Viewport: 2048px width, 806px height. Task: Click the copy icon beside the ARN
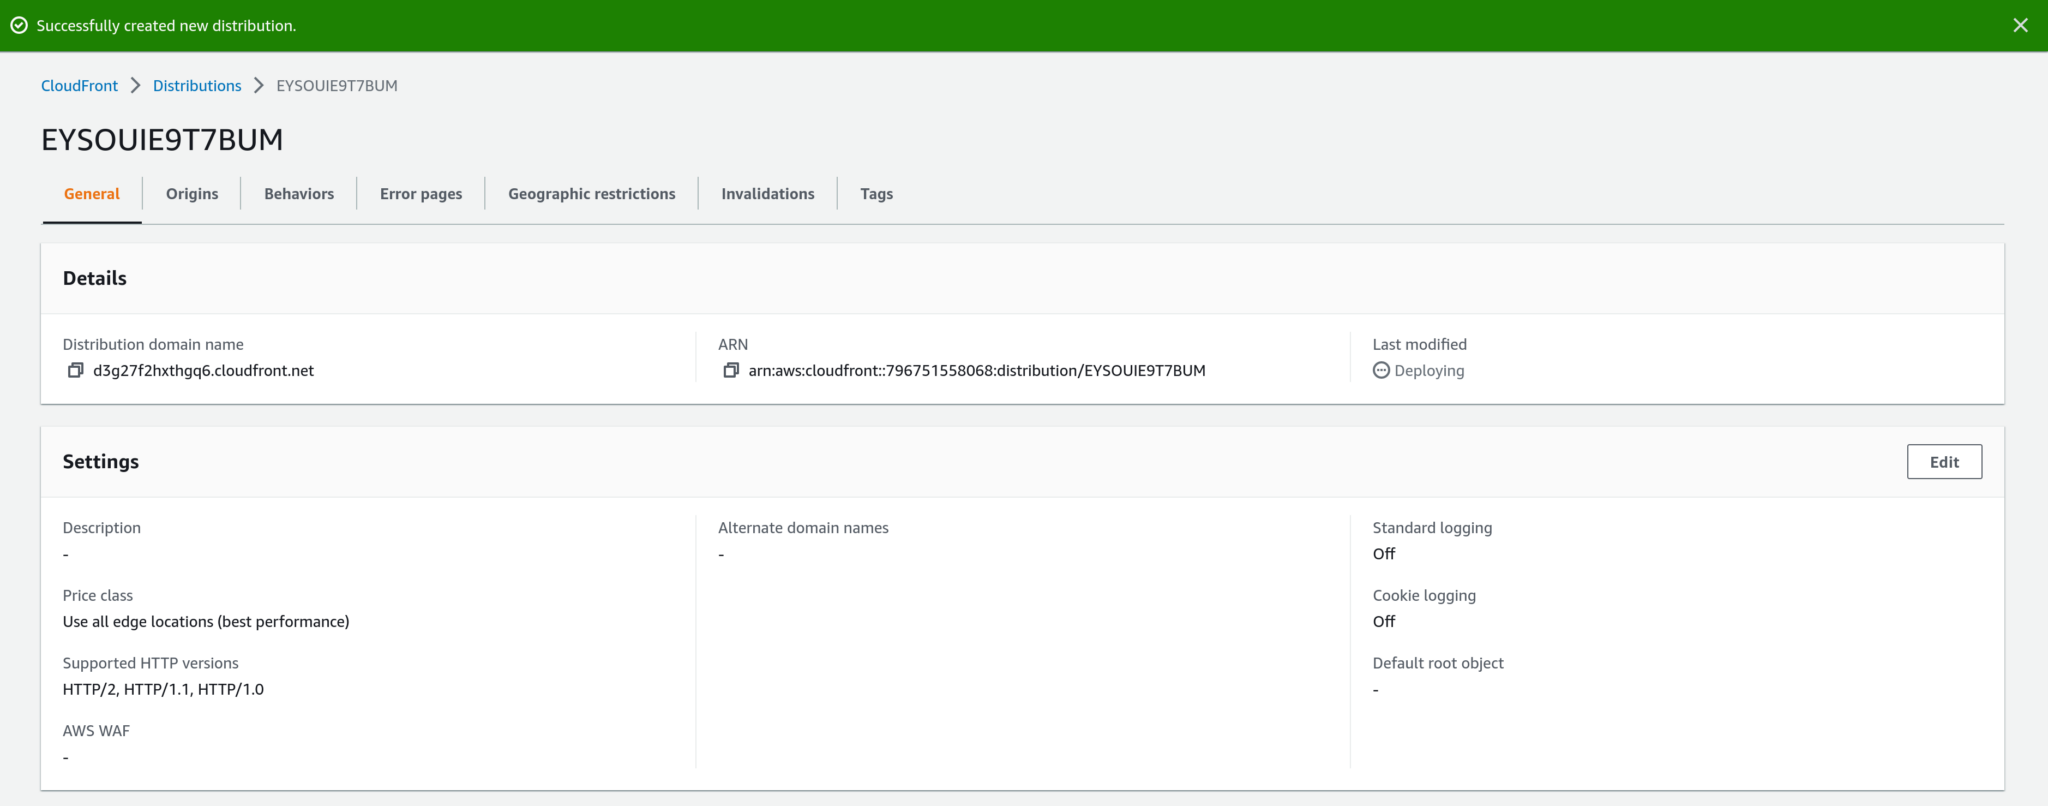pyautogui.click(x=731, y=371)
